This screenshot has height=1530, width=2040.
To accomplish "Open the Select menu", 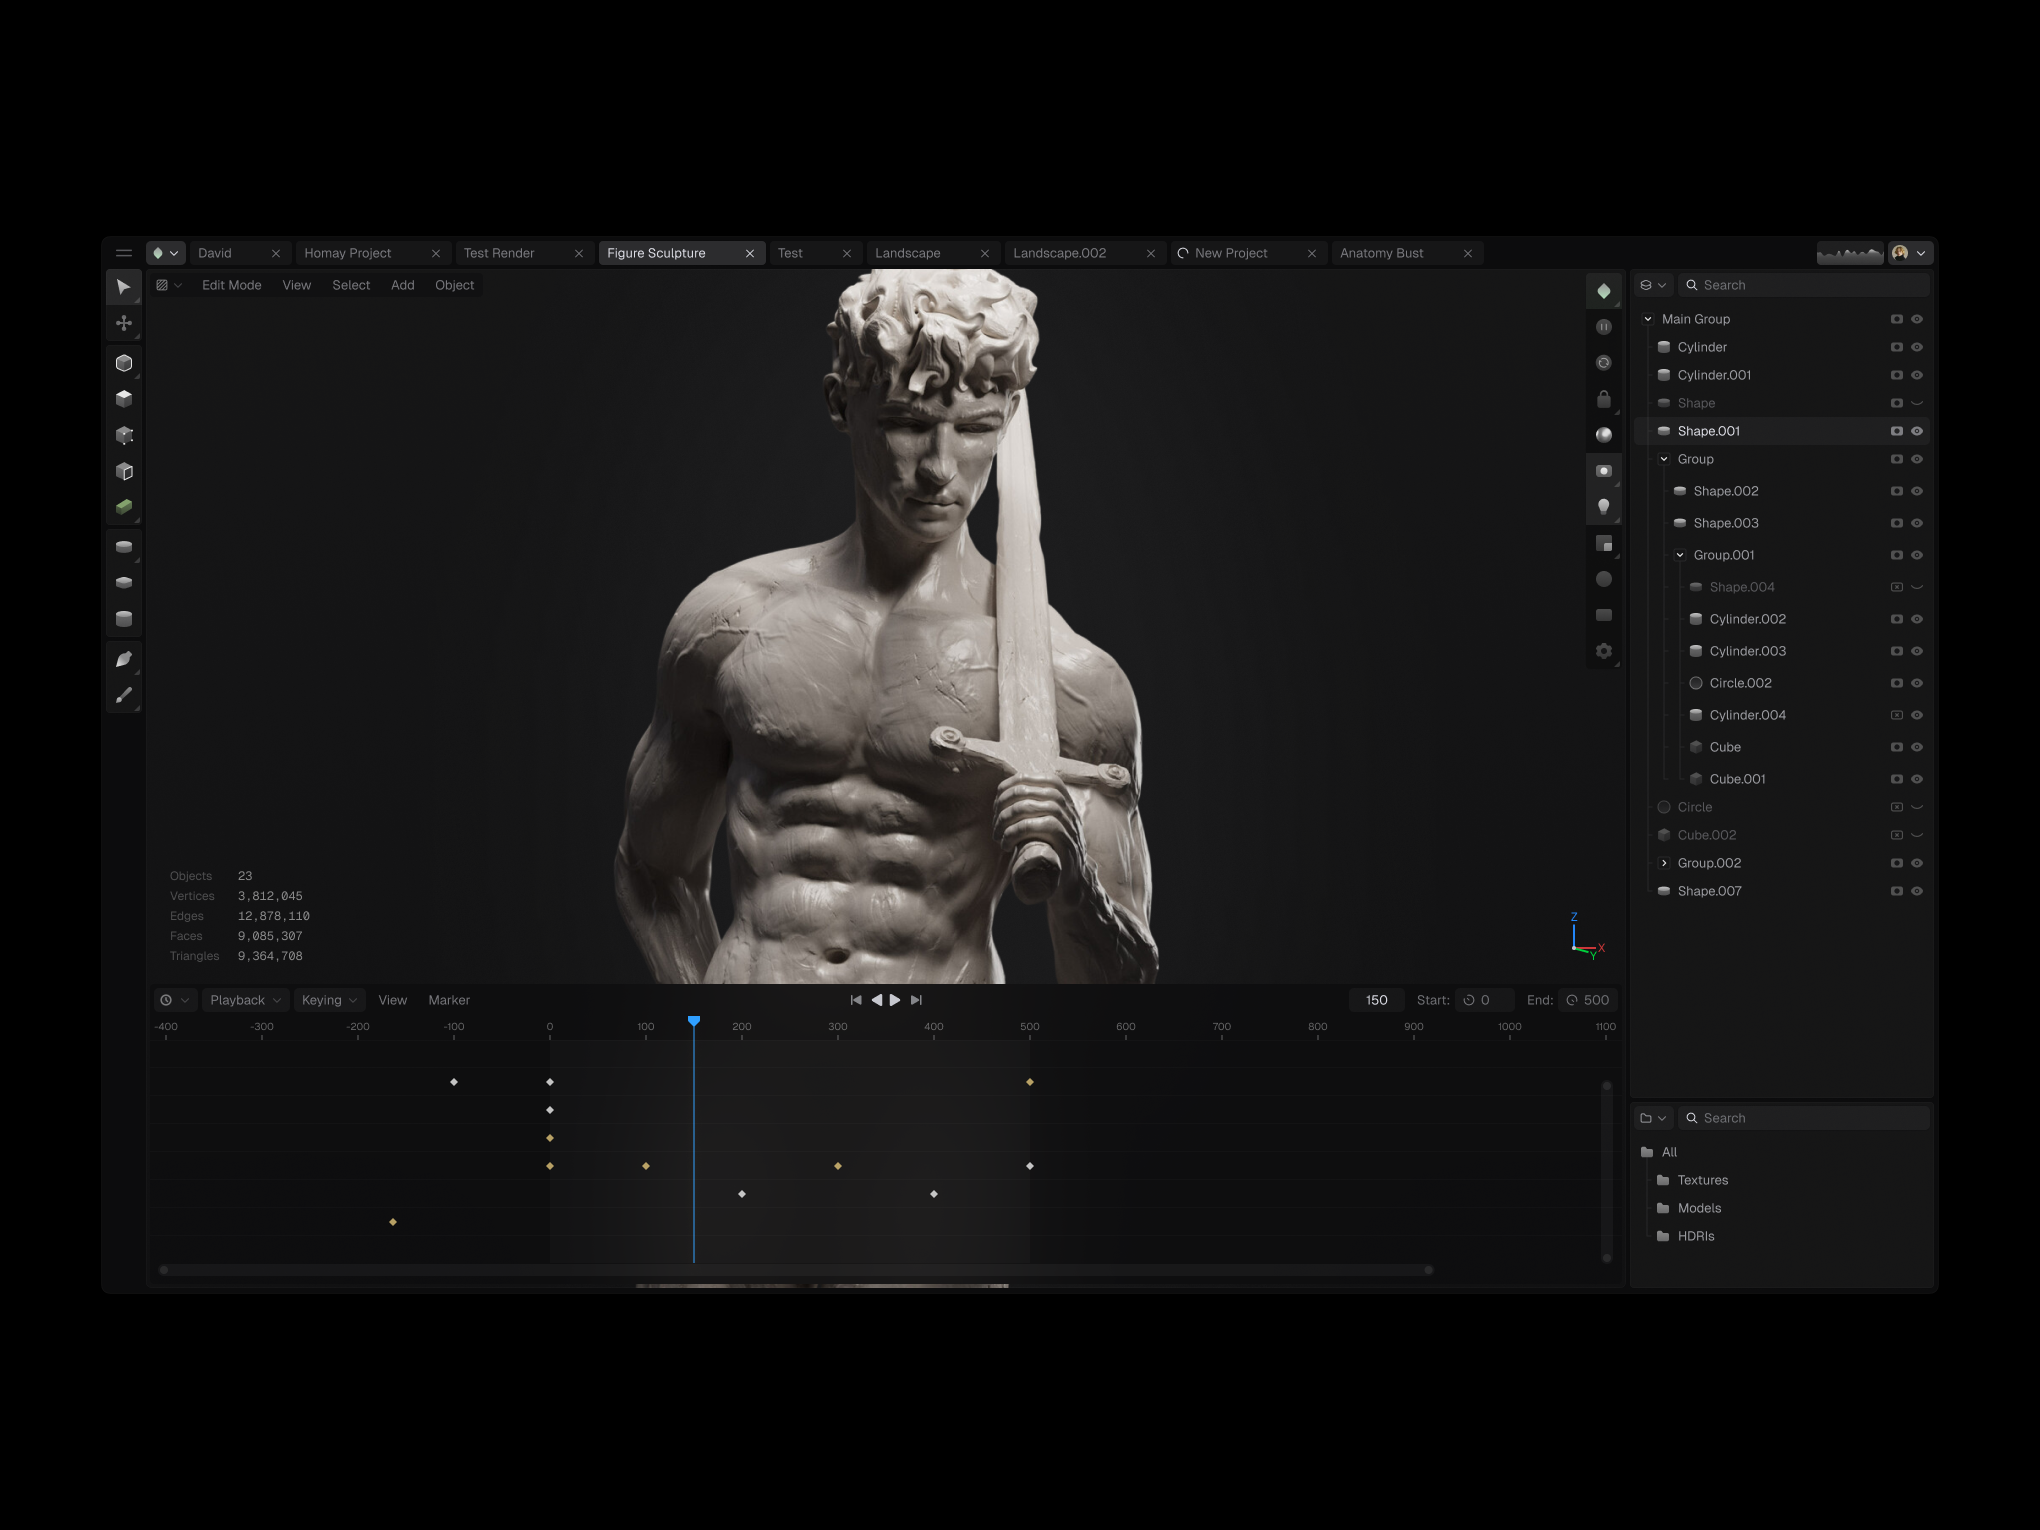I will (351, 285).
